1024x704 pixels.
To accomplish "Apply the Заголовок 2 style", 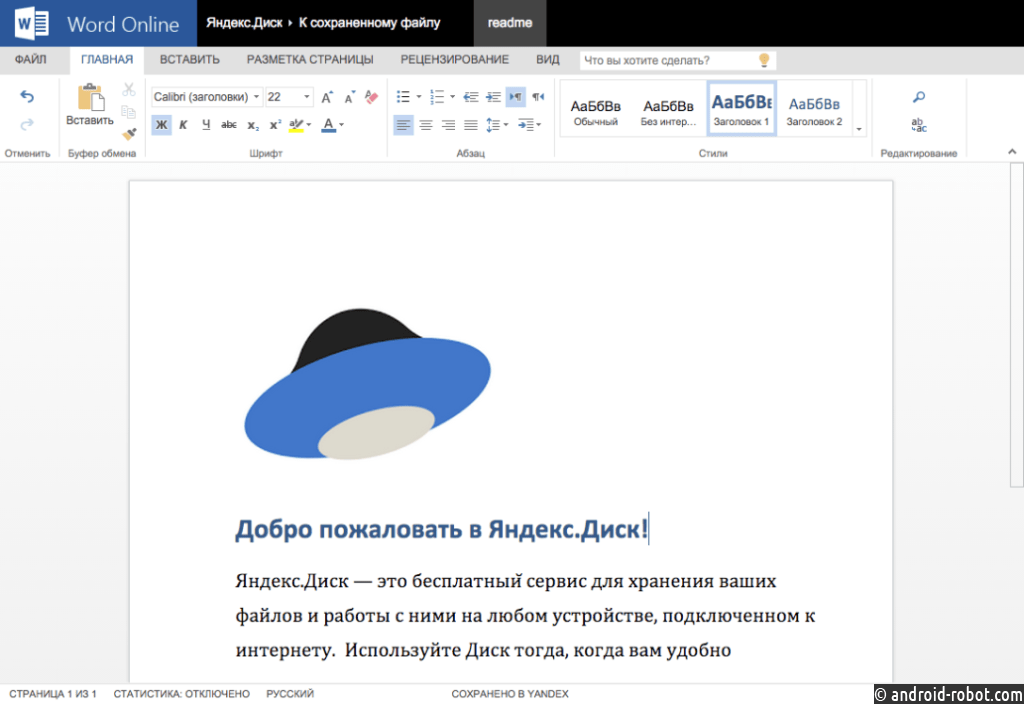I will click(814, 109).
